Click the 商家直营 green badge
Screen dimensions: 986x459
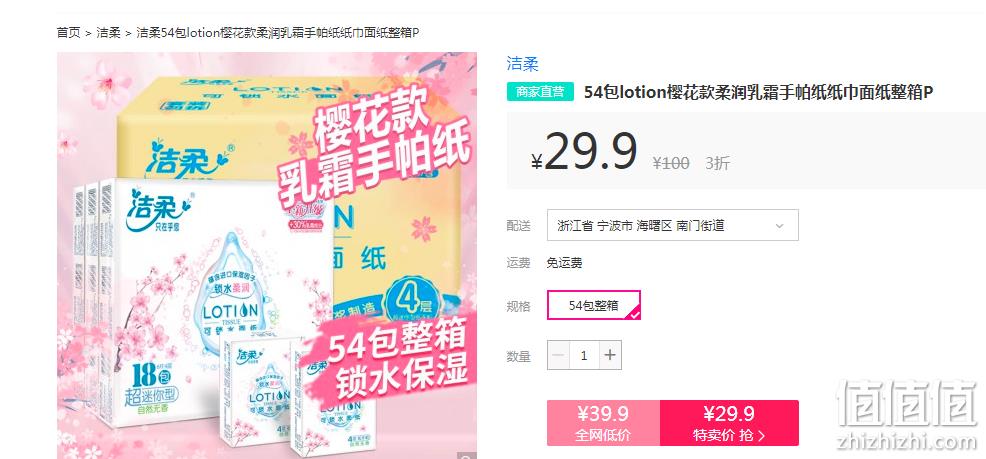540,92
